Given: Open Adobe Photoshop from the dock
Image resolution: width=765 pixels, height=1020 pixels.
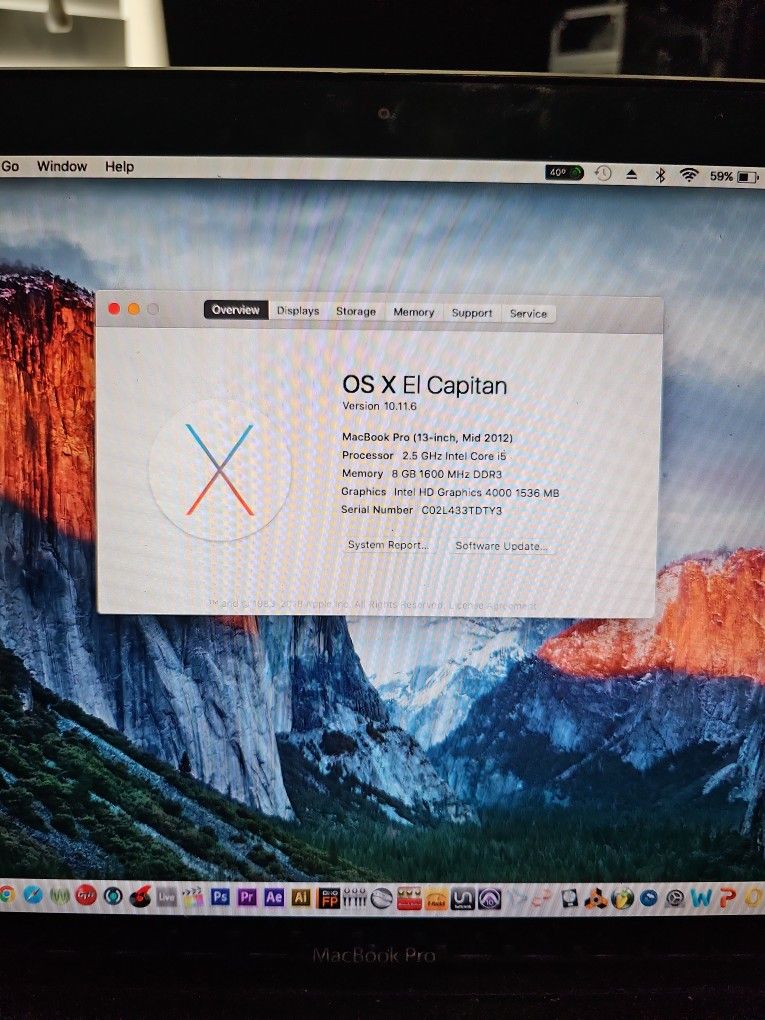Looking at the screenshot, I should click(x=220, y=897).
